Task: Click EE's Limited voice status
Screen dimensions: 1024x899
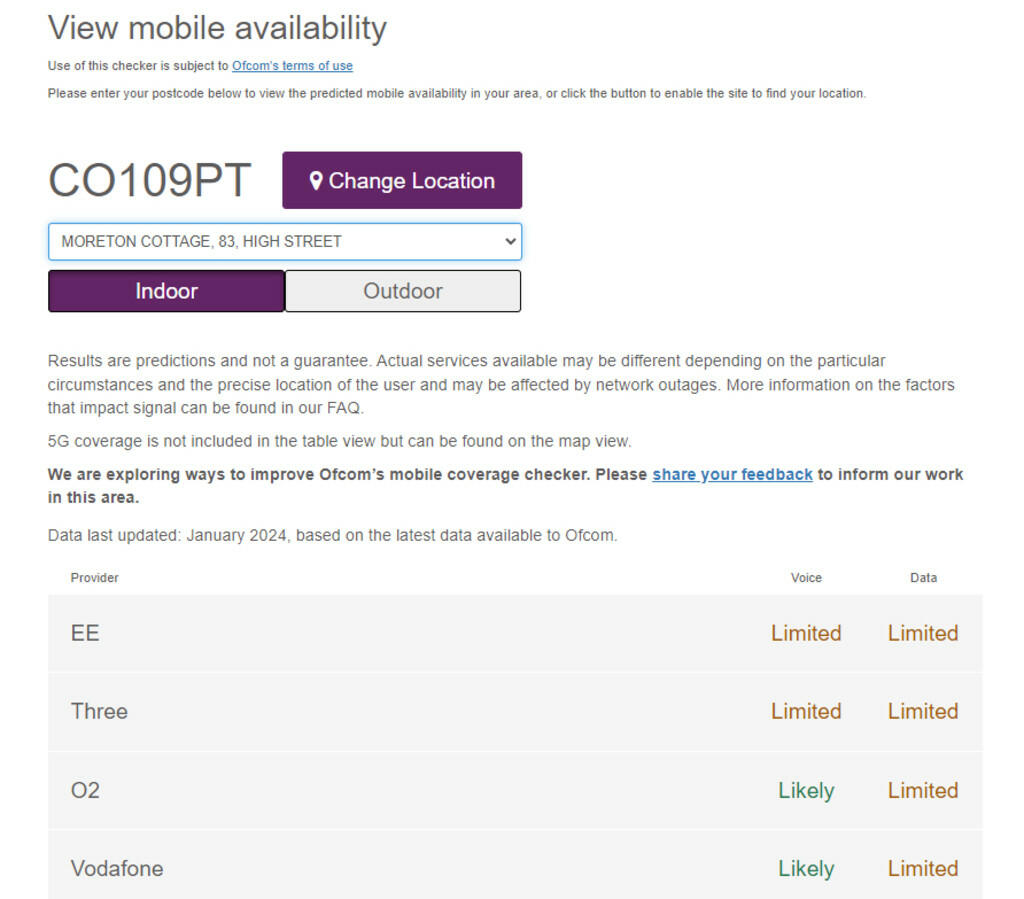Action: (806, 633)
